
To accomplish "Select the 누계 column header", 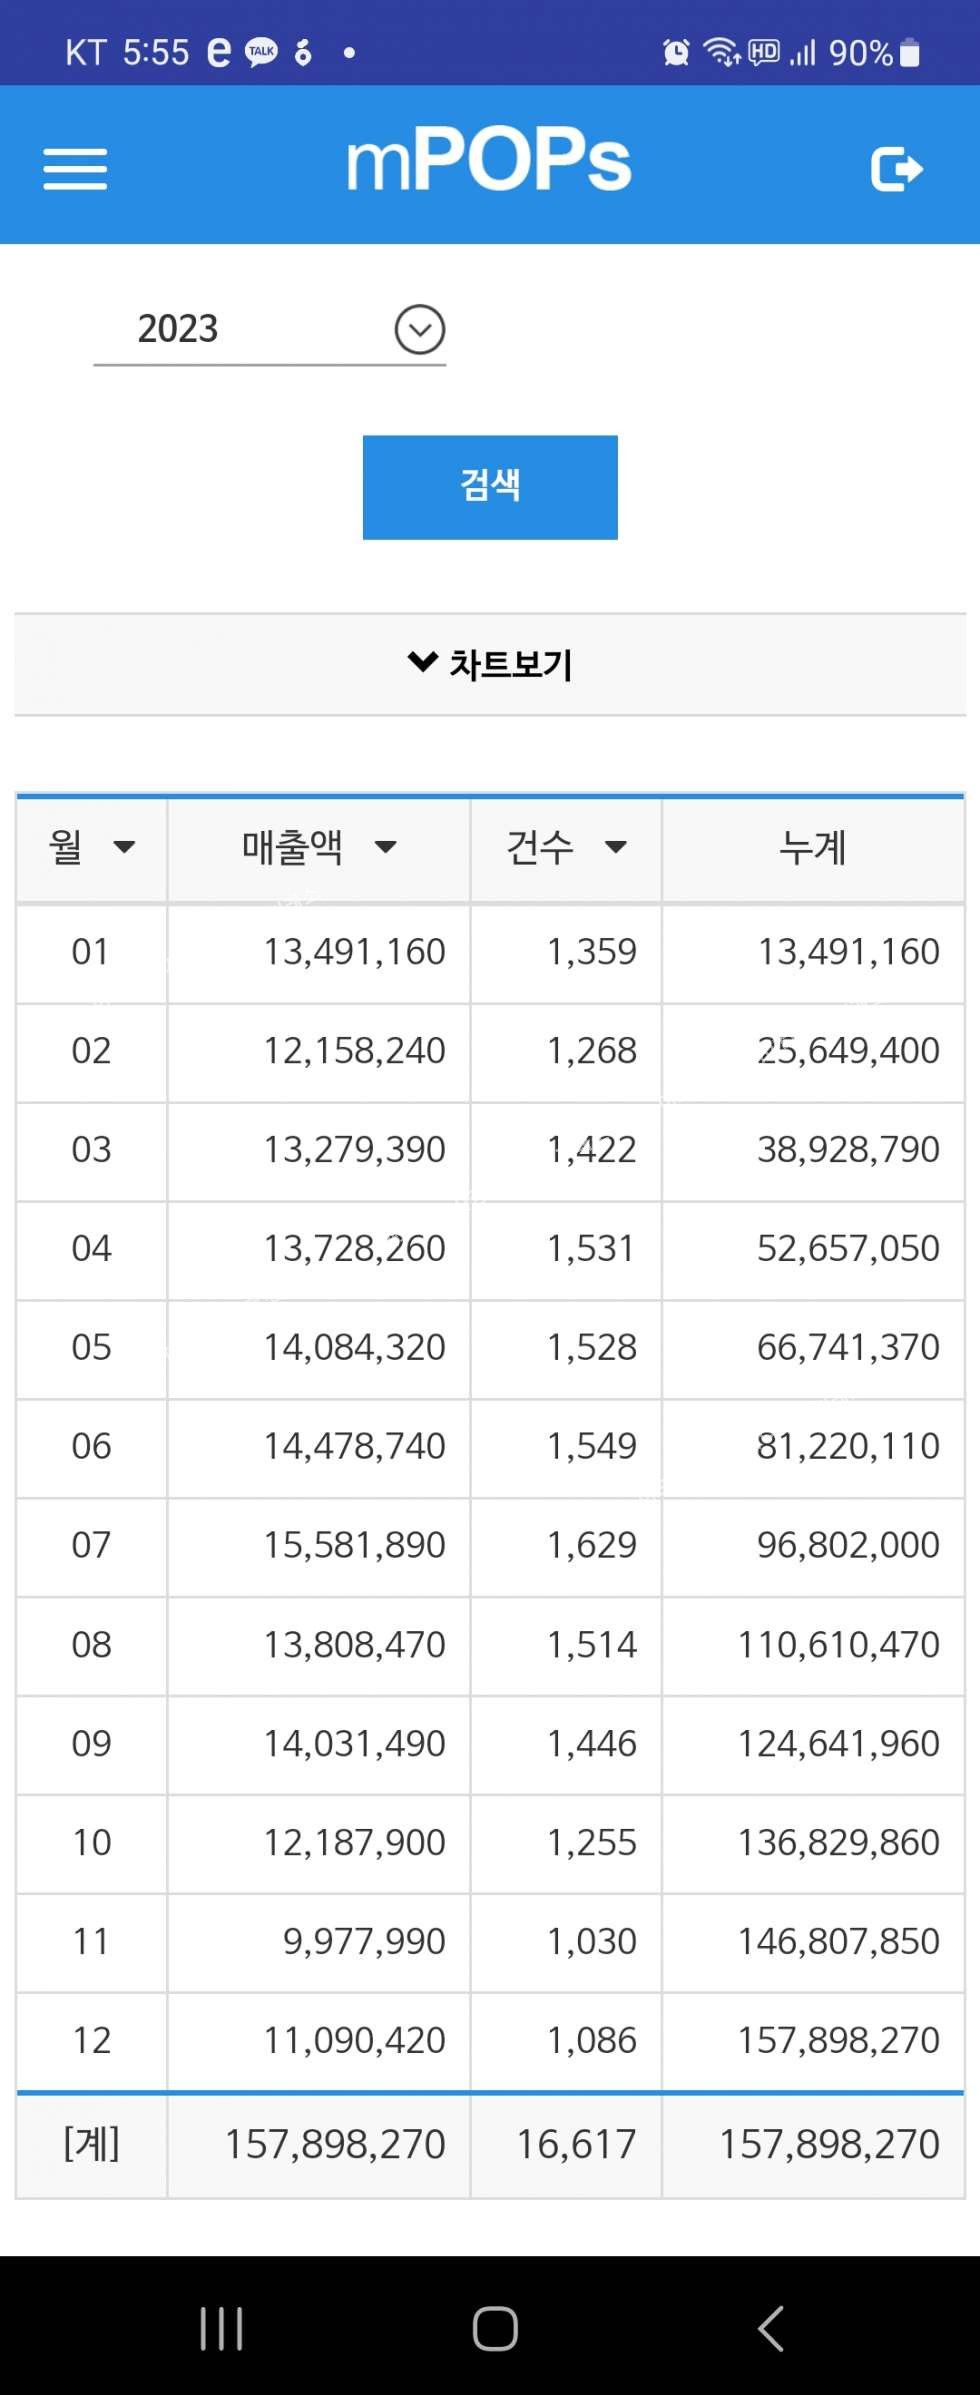I will tap(812, 848).
